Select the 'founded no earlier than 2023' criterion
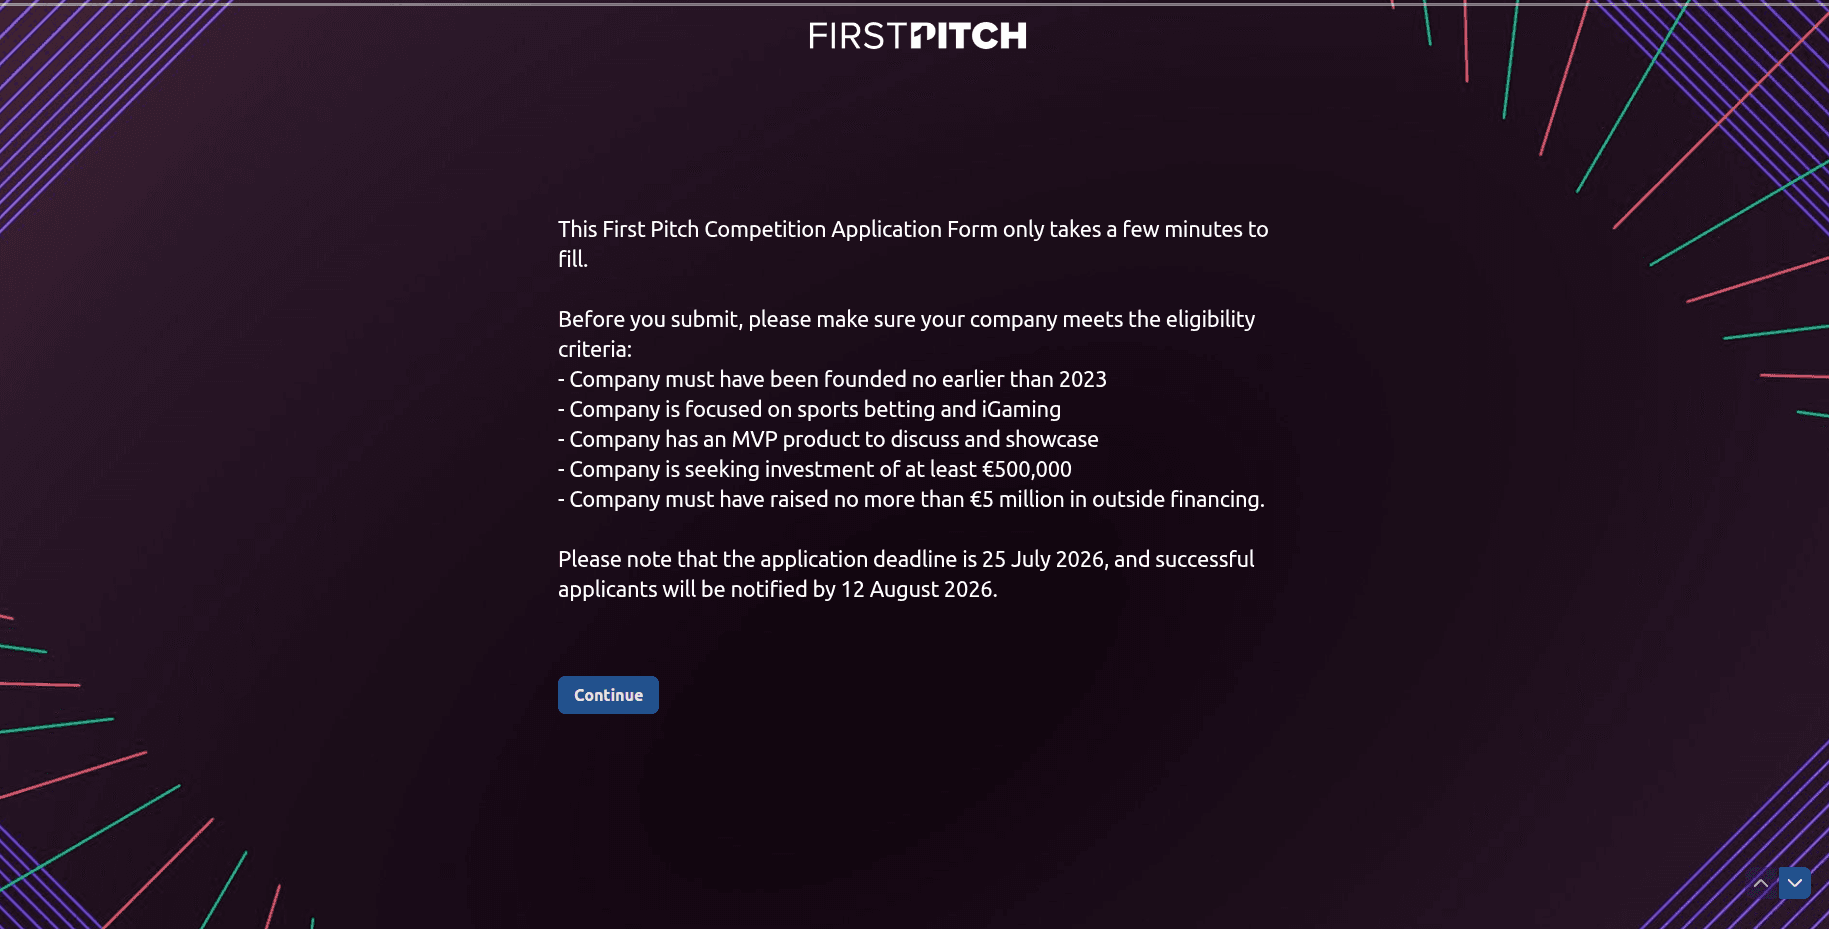The image size is (1829, 929). click(x=832, y=379)
